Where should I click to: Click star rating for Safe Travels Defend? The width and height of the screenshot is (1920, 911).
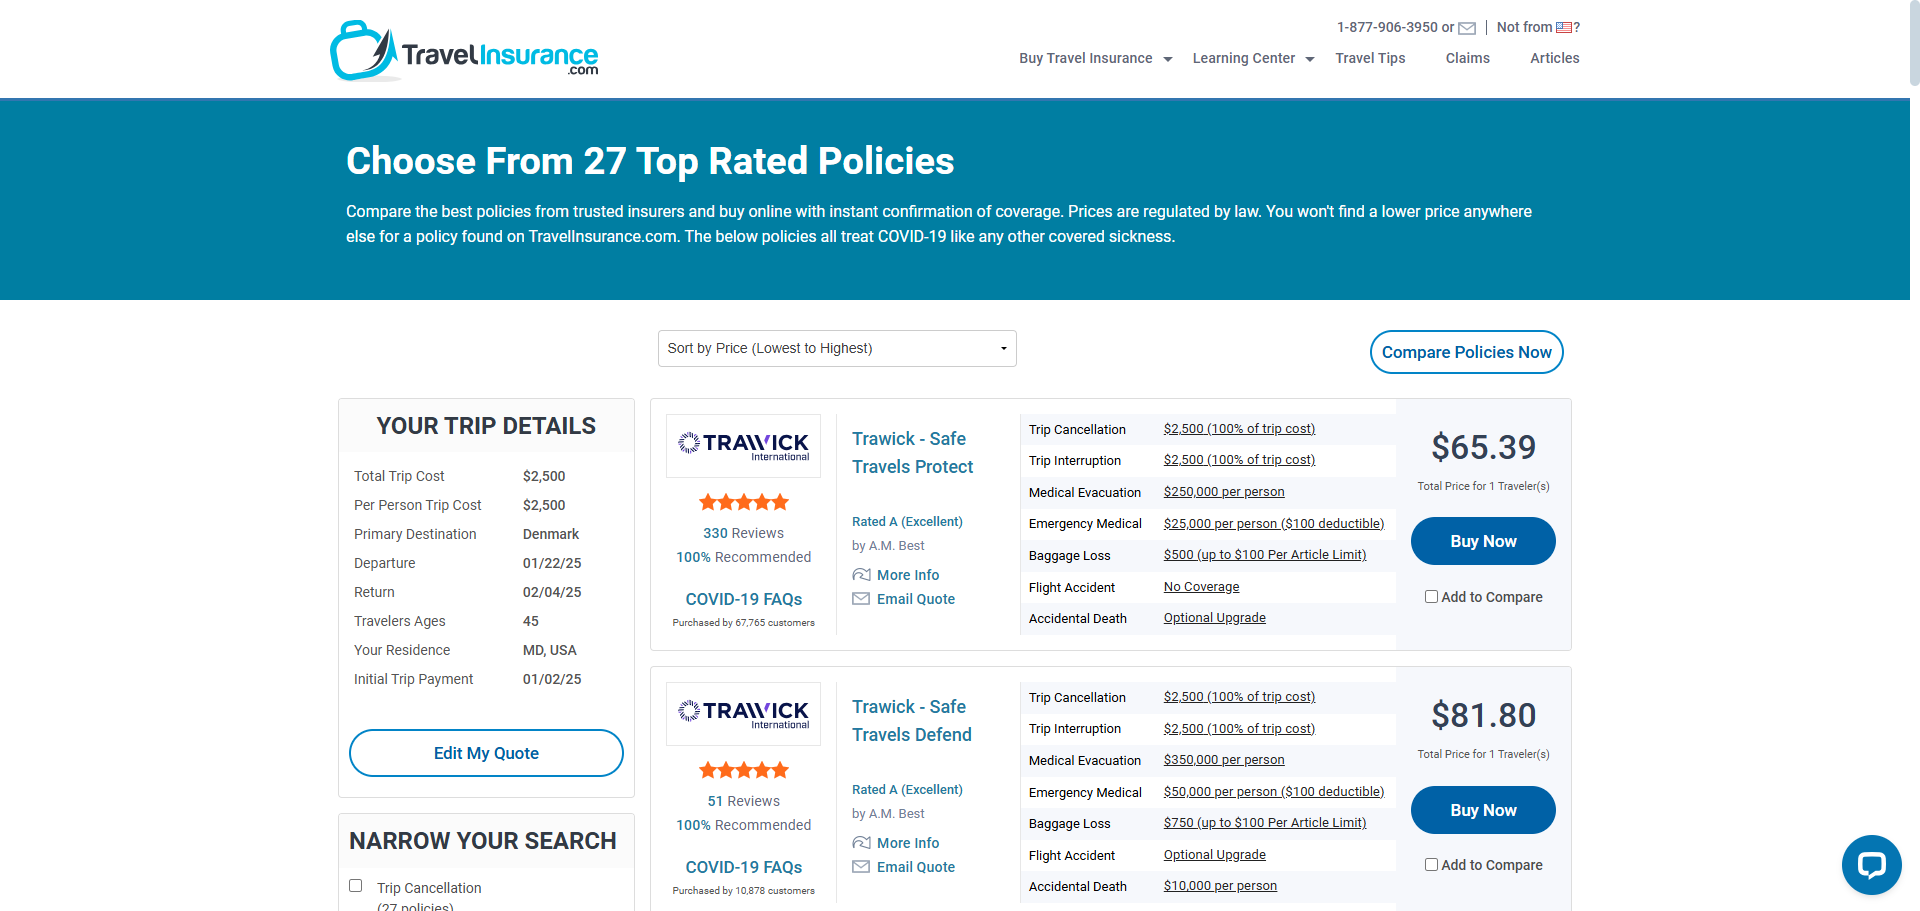(x=743, y=770)
